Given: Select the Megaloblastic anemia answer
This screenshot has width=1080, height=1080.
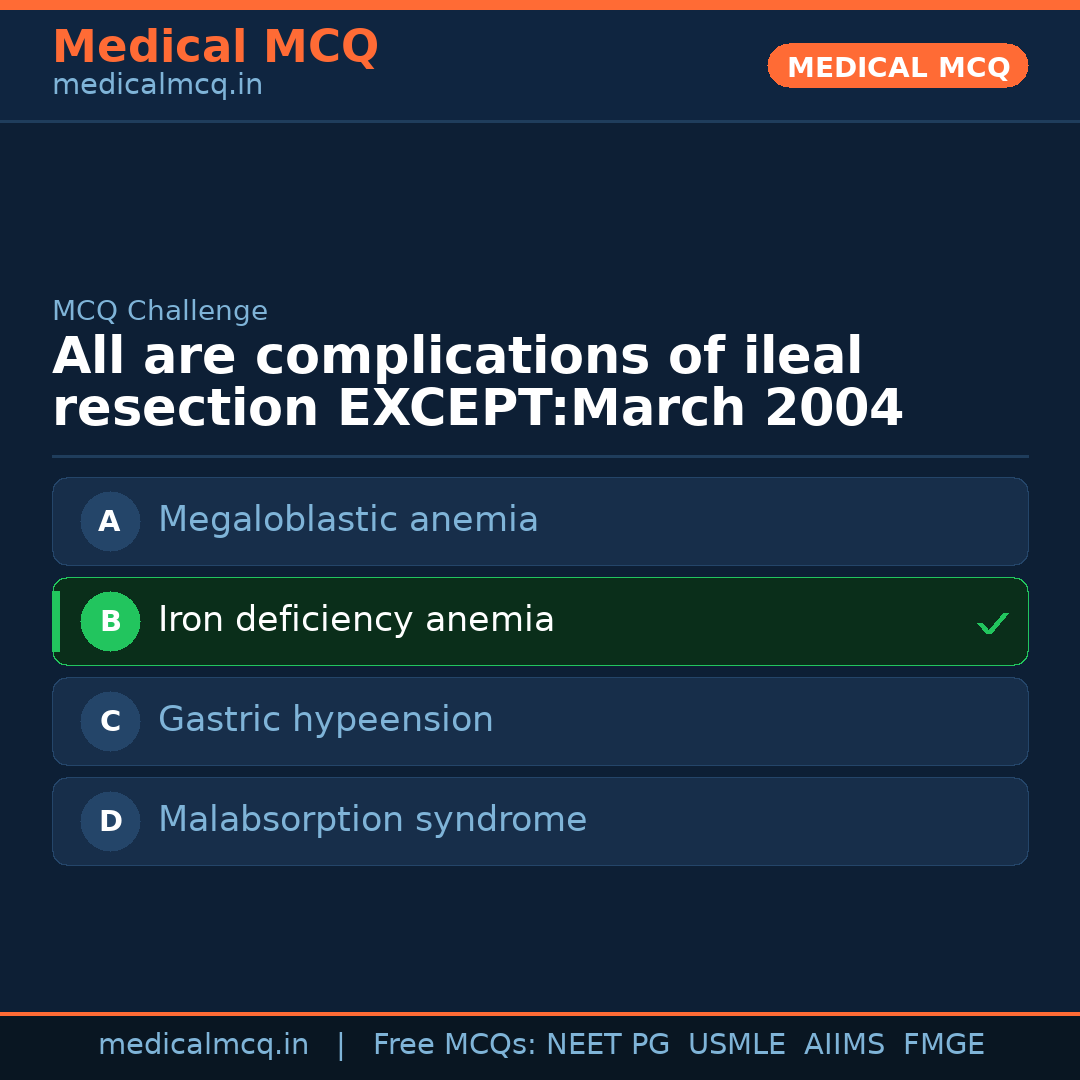Looking at the screenshot, I should (348, 520).
